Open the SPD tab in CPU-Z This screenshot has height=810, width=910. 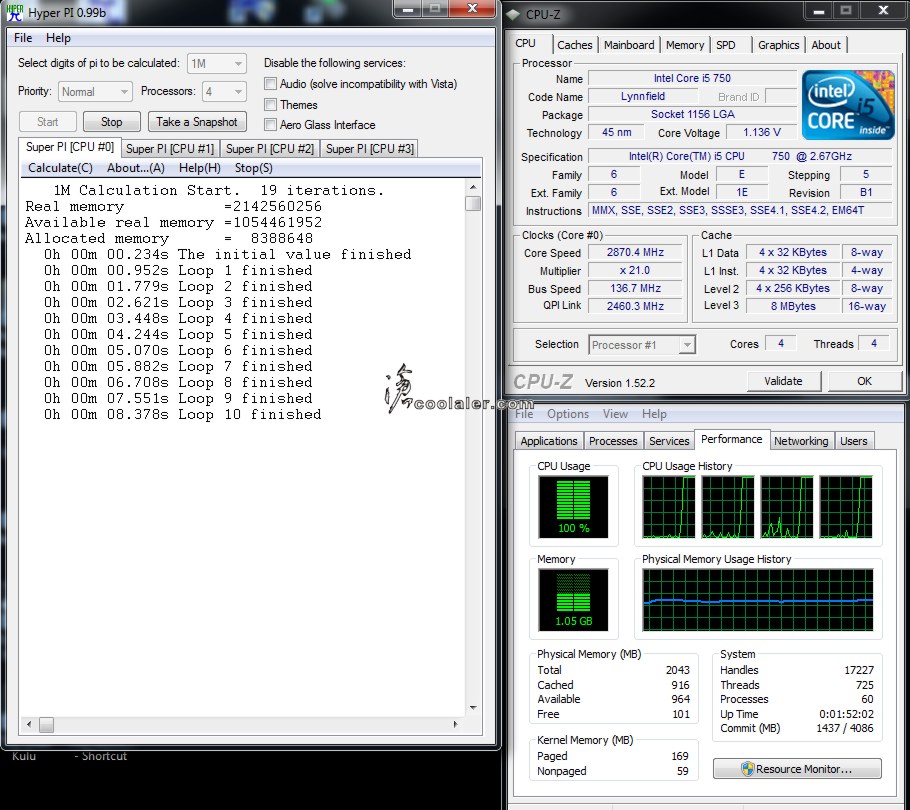tap(725, 45)
